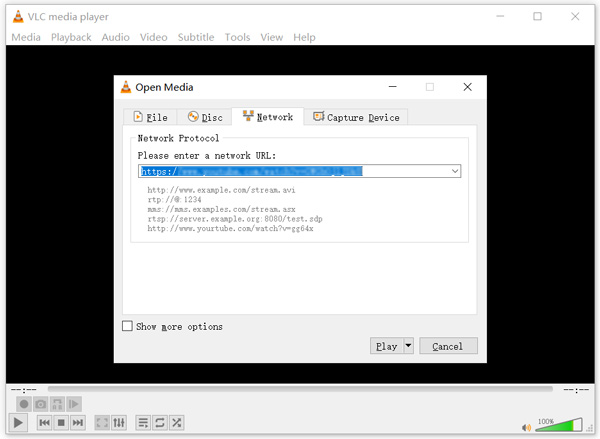Select the Network tab
The height and width of the screenshot is (439, 600).
click(x=268, y=116)
